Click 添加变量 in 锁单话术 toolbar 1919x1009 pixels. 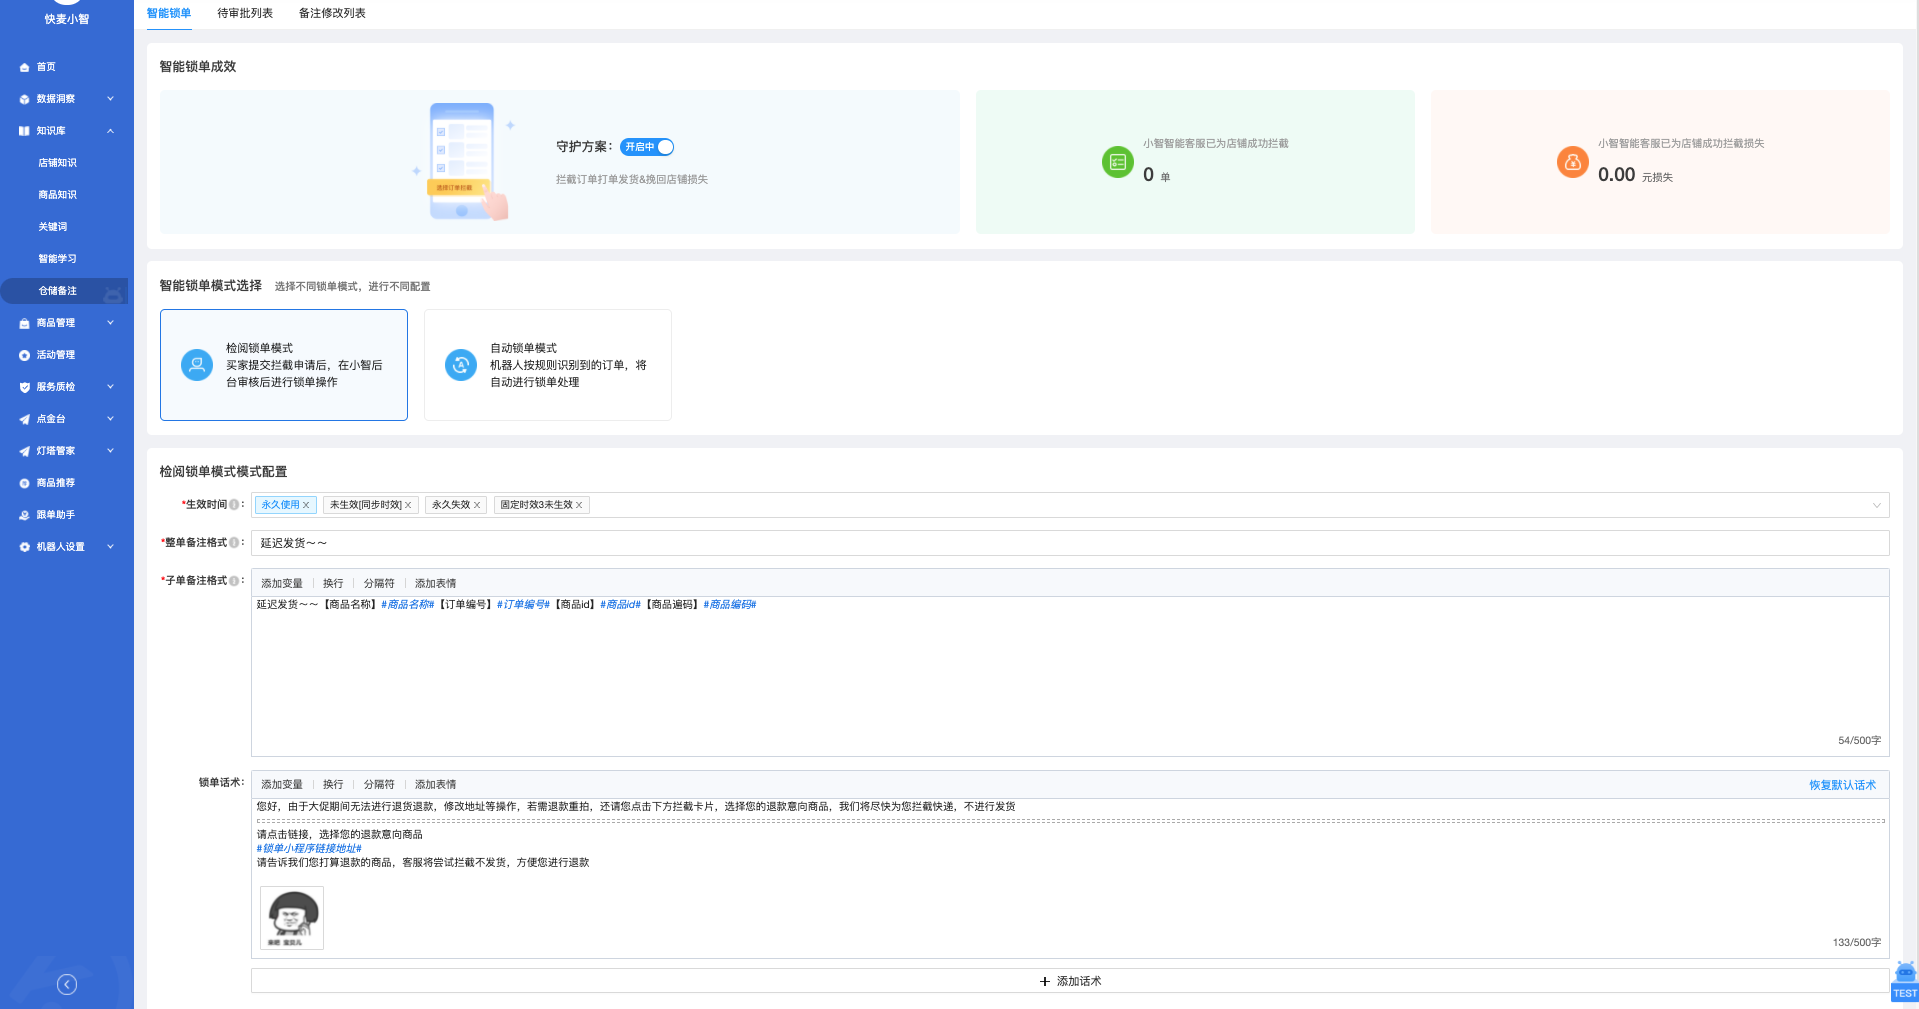pyautogui.click(x=282, y=784)
